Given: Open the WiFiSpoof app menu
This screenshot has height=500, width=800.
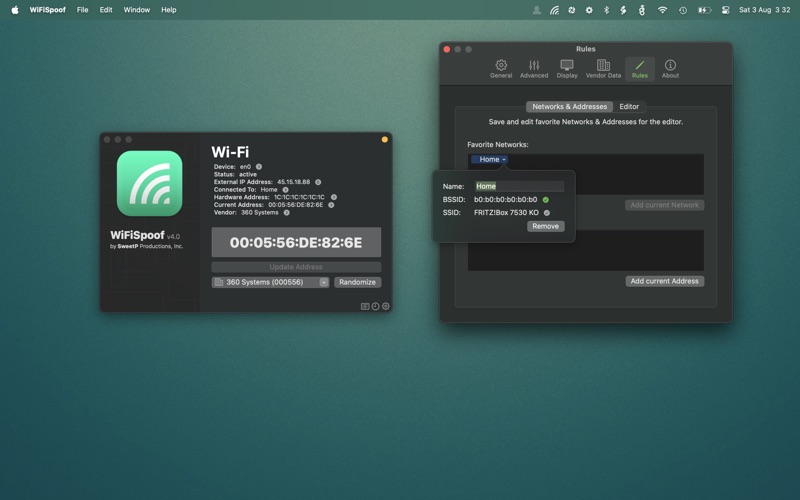Looking at the screenshot, I should [47, 10].
